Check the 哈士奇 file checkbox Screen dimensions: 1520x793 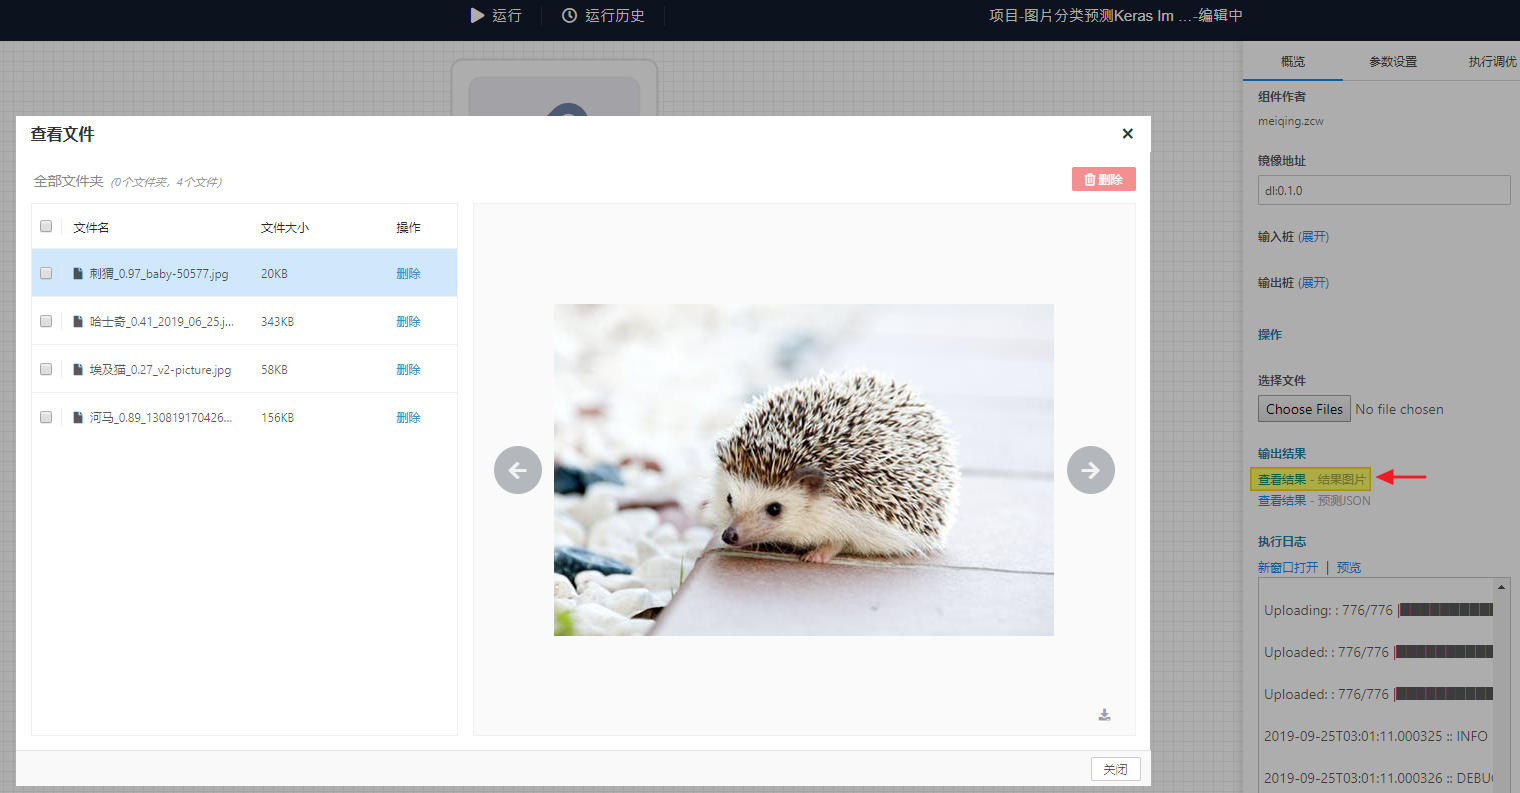pyautogui.click(x=46, y=321)
